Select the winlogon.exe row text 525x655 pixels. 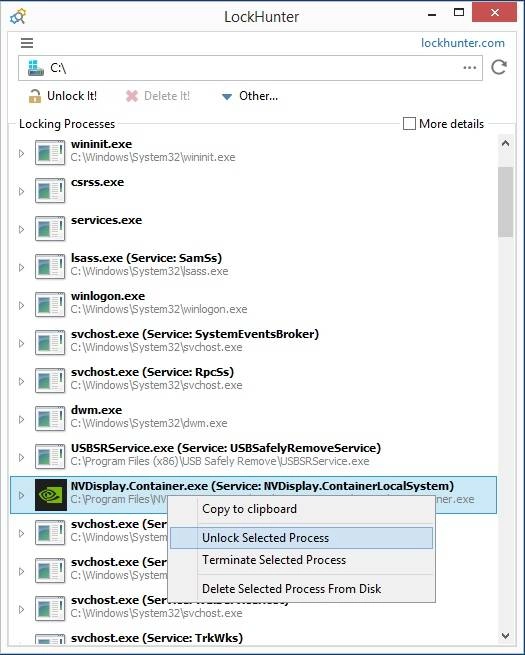108,296
